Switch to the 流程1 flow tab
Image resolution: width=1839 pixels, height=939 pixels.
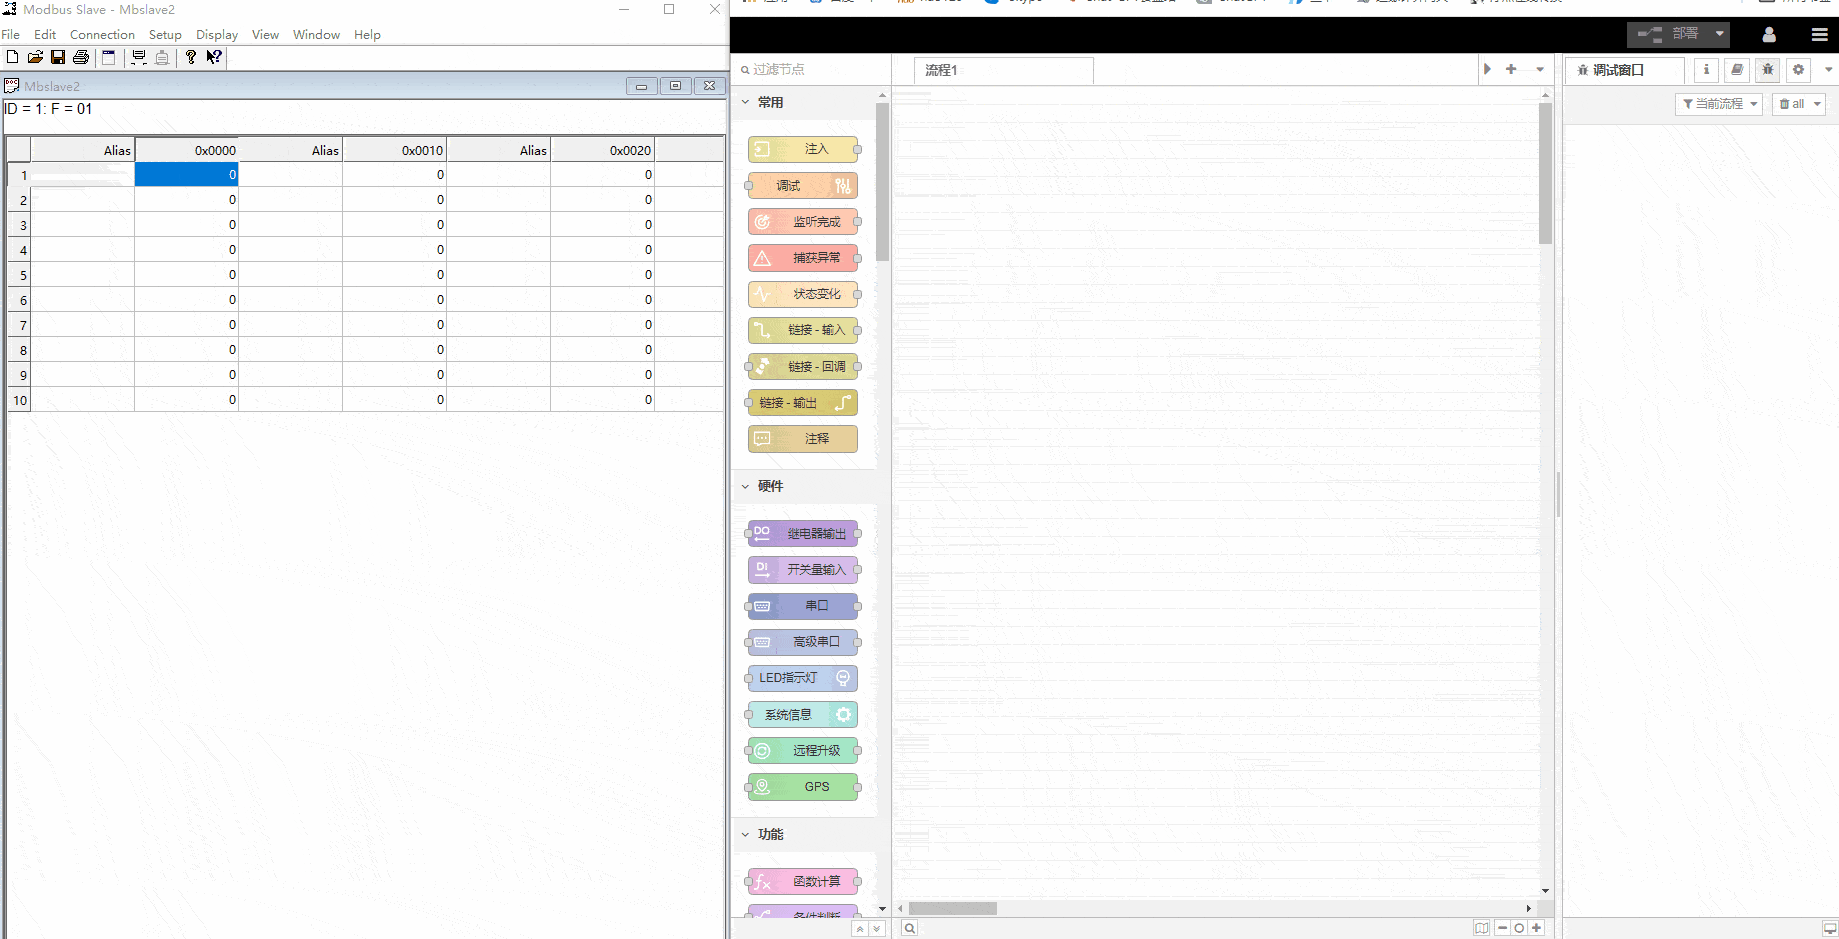(x=1002, y=70)
